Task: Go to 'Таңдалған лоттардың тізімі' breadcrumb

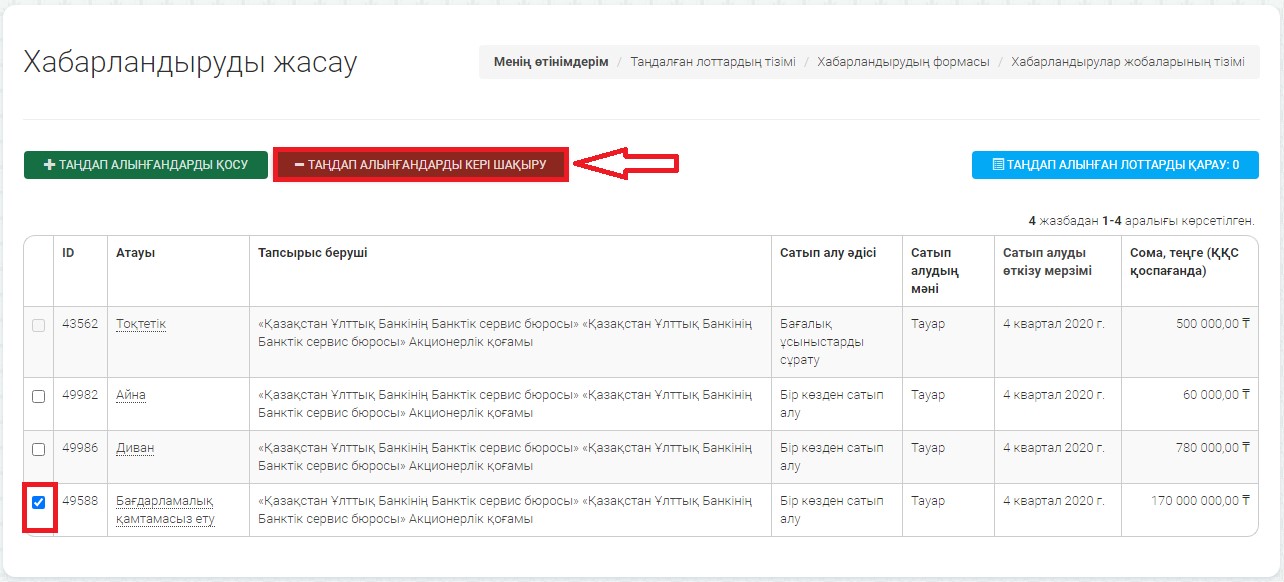Action: pyautogui.click(x=713, y=62)
